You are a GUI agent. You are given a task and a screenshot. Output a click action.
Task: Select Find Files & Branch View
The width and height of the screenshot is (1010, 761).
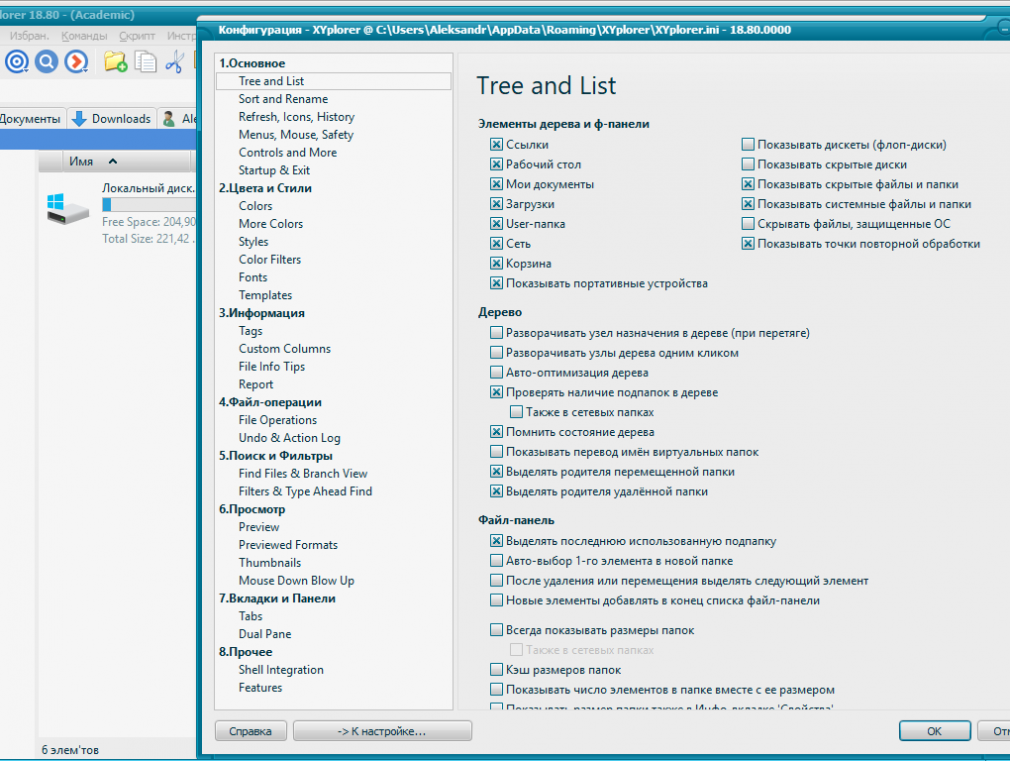(x=303, y=474)
